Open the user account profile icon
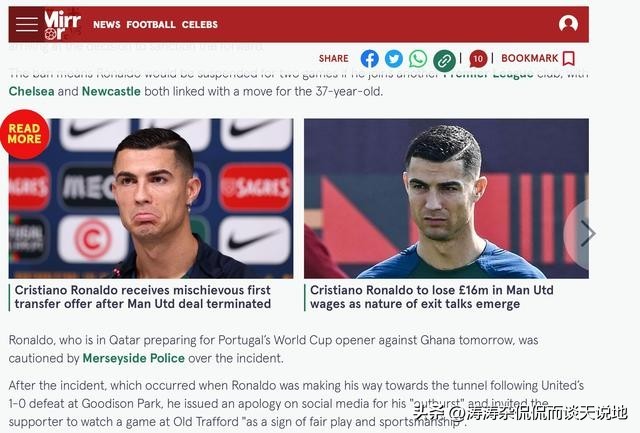Screen dimensions: 640x433 point(568,24)
